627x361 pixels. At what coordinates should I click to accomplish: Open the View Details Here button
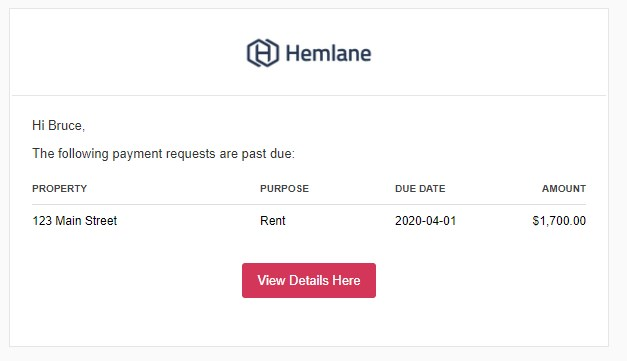tap(309, 280)
